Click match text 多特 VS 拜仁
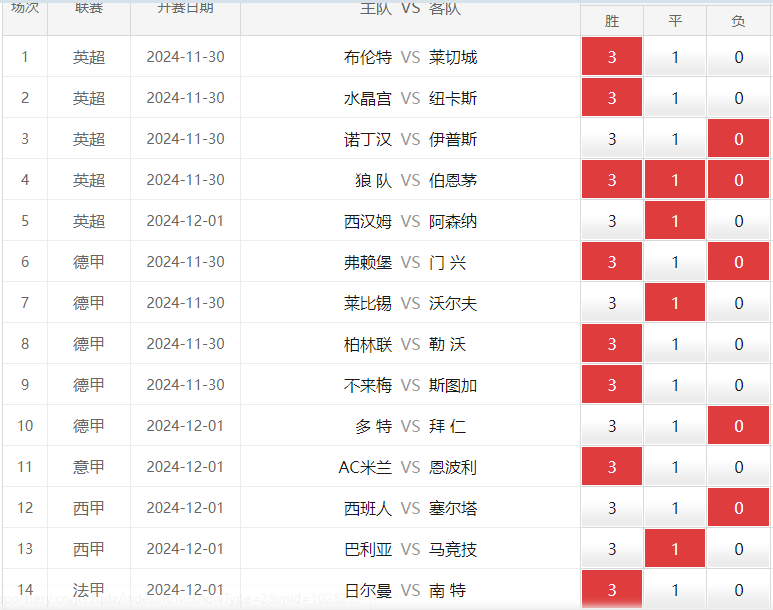Screen dimensions: 773x610 [410, 426]
